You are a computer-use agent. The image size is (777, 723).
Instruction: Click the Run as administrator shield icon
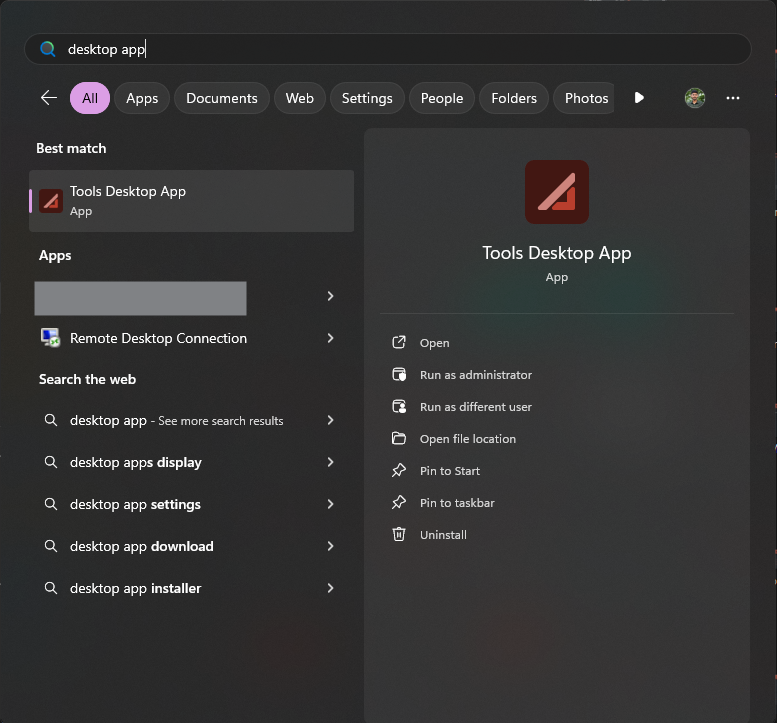point(399,375)
